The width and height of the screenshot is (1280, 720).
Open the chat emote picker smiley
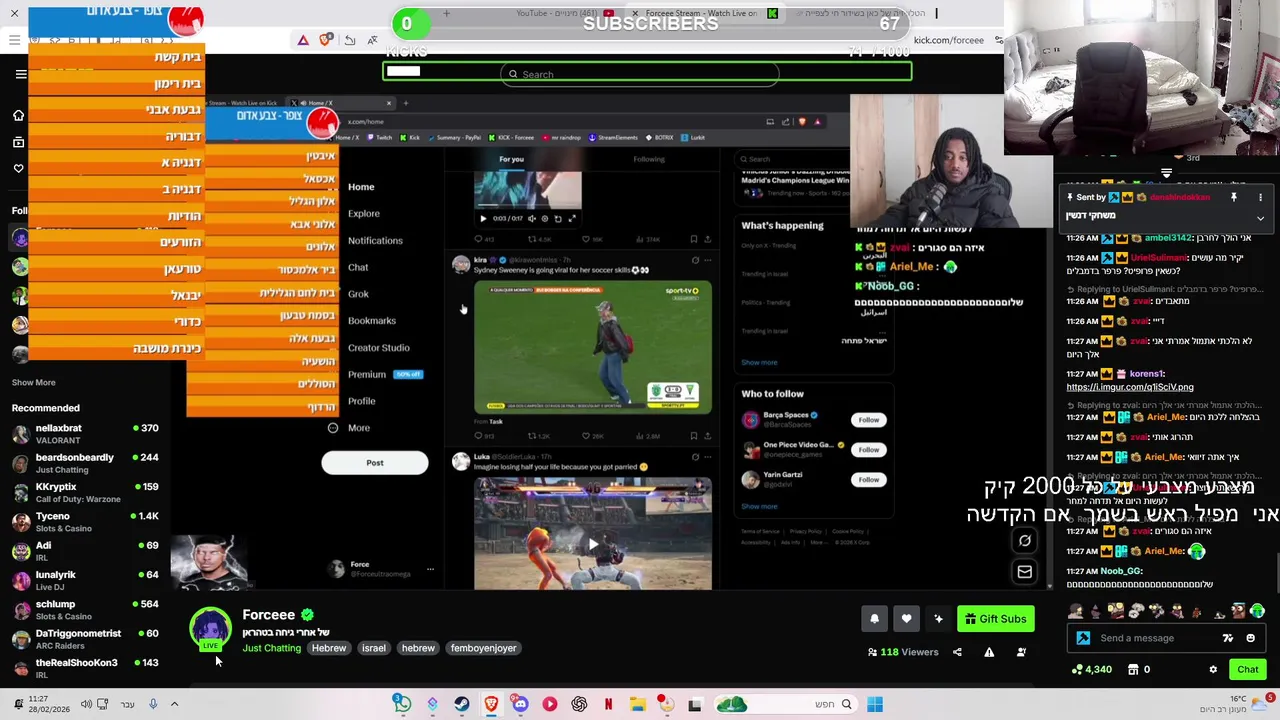pyautogui.click(x=1250, y=638)
